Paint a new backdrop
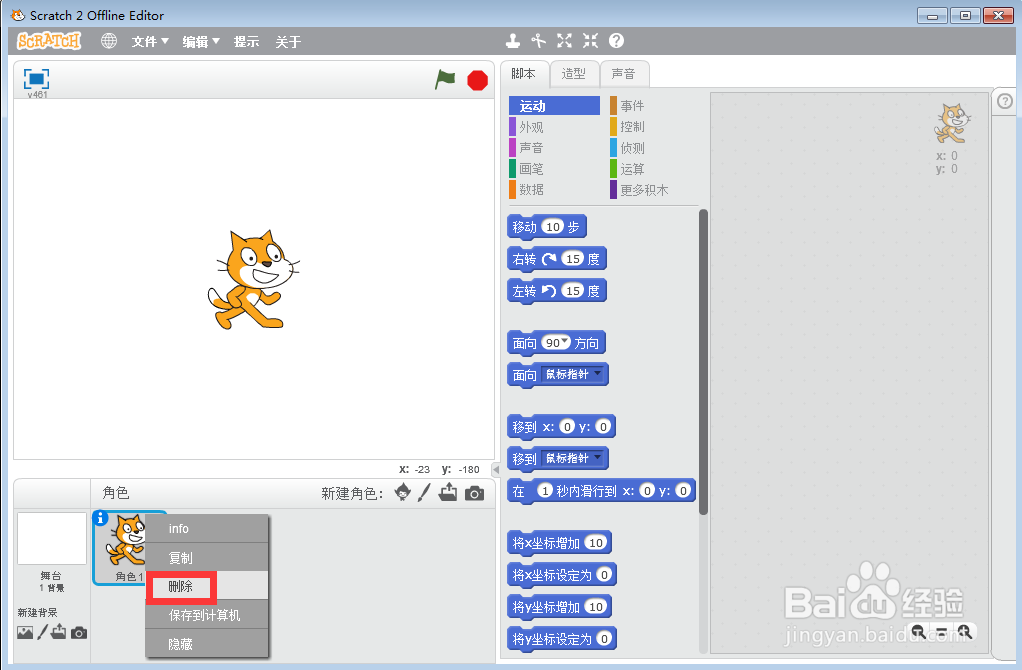The image size is (1022, 670). pyautogui.click(x=42, y=632)
